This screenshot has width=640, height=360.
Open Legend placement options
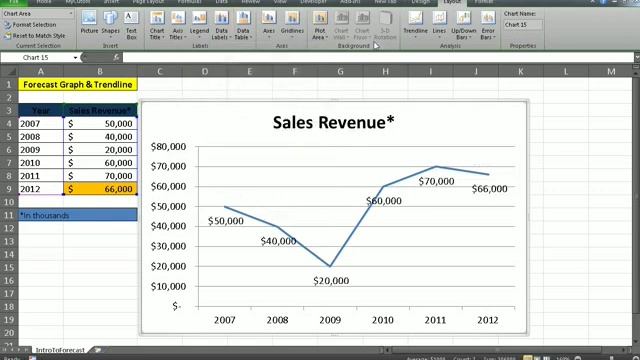click(x=199, y=25)
